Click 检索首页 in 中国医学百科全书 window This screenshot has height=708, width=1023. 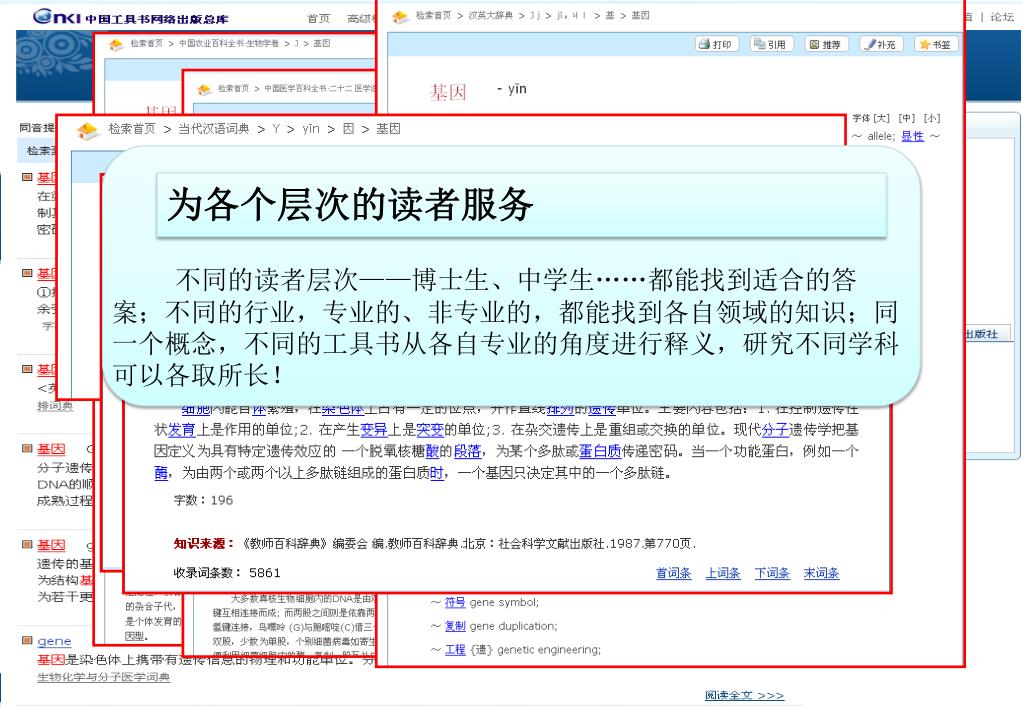pos(234,88)
